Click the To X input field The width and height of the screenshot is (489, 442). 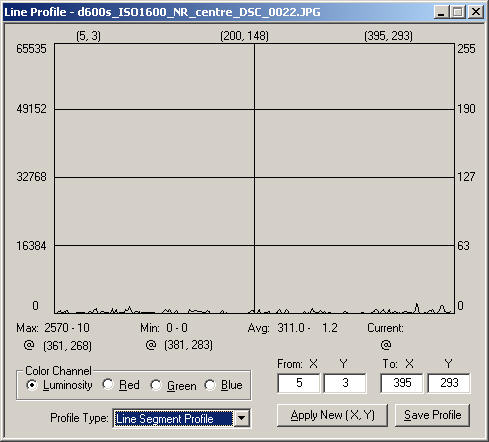[402, 383]
